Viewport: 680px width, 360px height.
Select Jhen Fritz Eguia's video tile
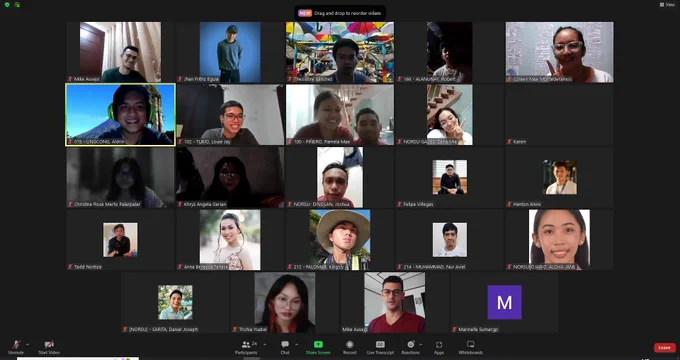click(x=230, y=52)
